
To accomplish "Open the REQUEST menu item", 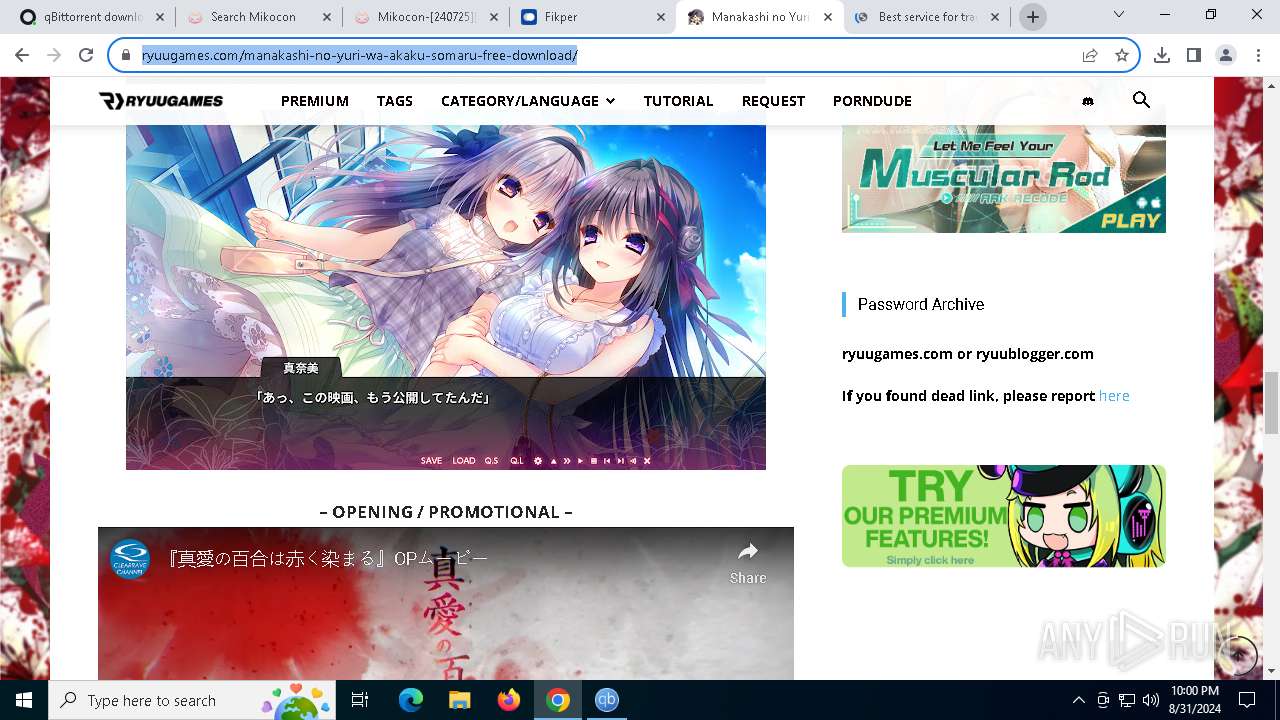I will pos(773,101).
